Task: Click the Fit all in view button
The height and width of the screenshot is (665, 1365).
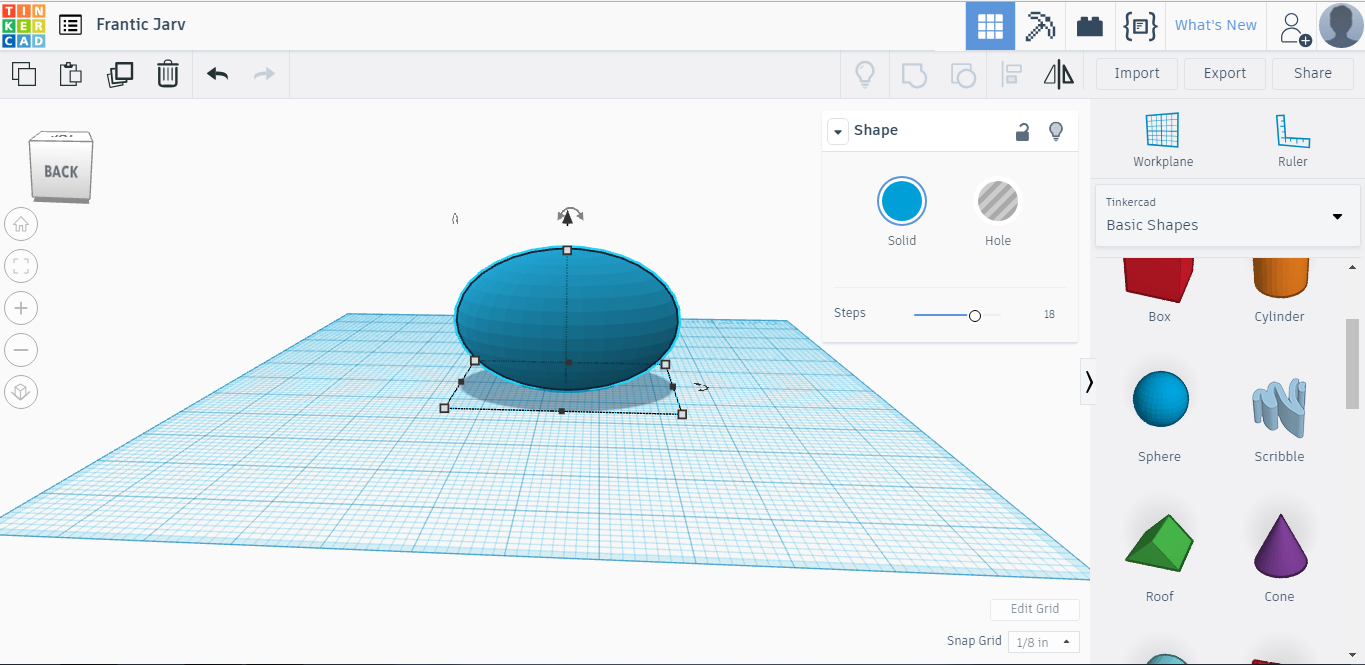Action: point(21,266)
